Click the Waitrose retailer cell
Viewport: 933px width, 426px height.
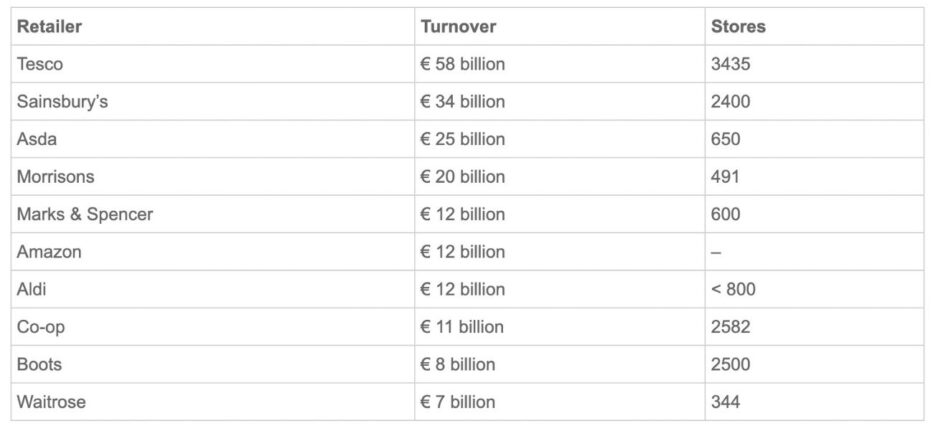[x=51, y=402]
